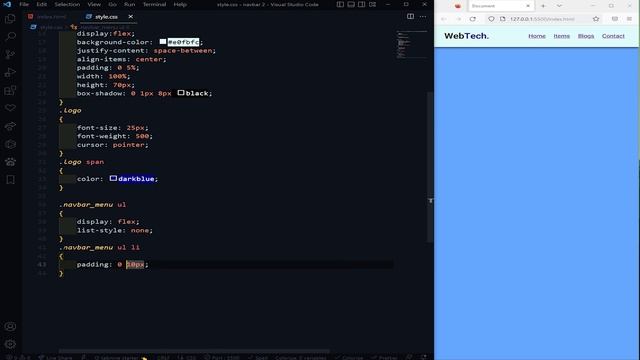The width and height of the screenshot is (640, 360).
Task: Open the list all tabs dropdown
Action: pos(559,6)
